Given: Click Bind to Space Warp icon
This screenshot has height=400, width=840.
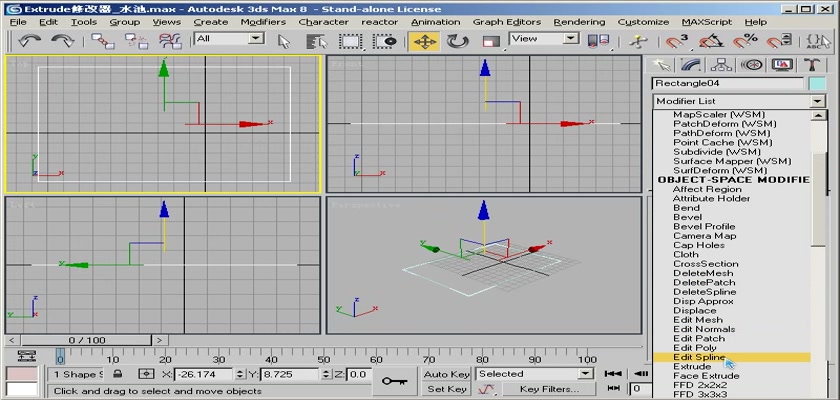Looking at the screenshot, I should pos(170,41).
